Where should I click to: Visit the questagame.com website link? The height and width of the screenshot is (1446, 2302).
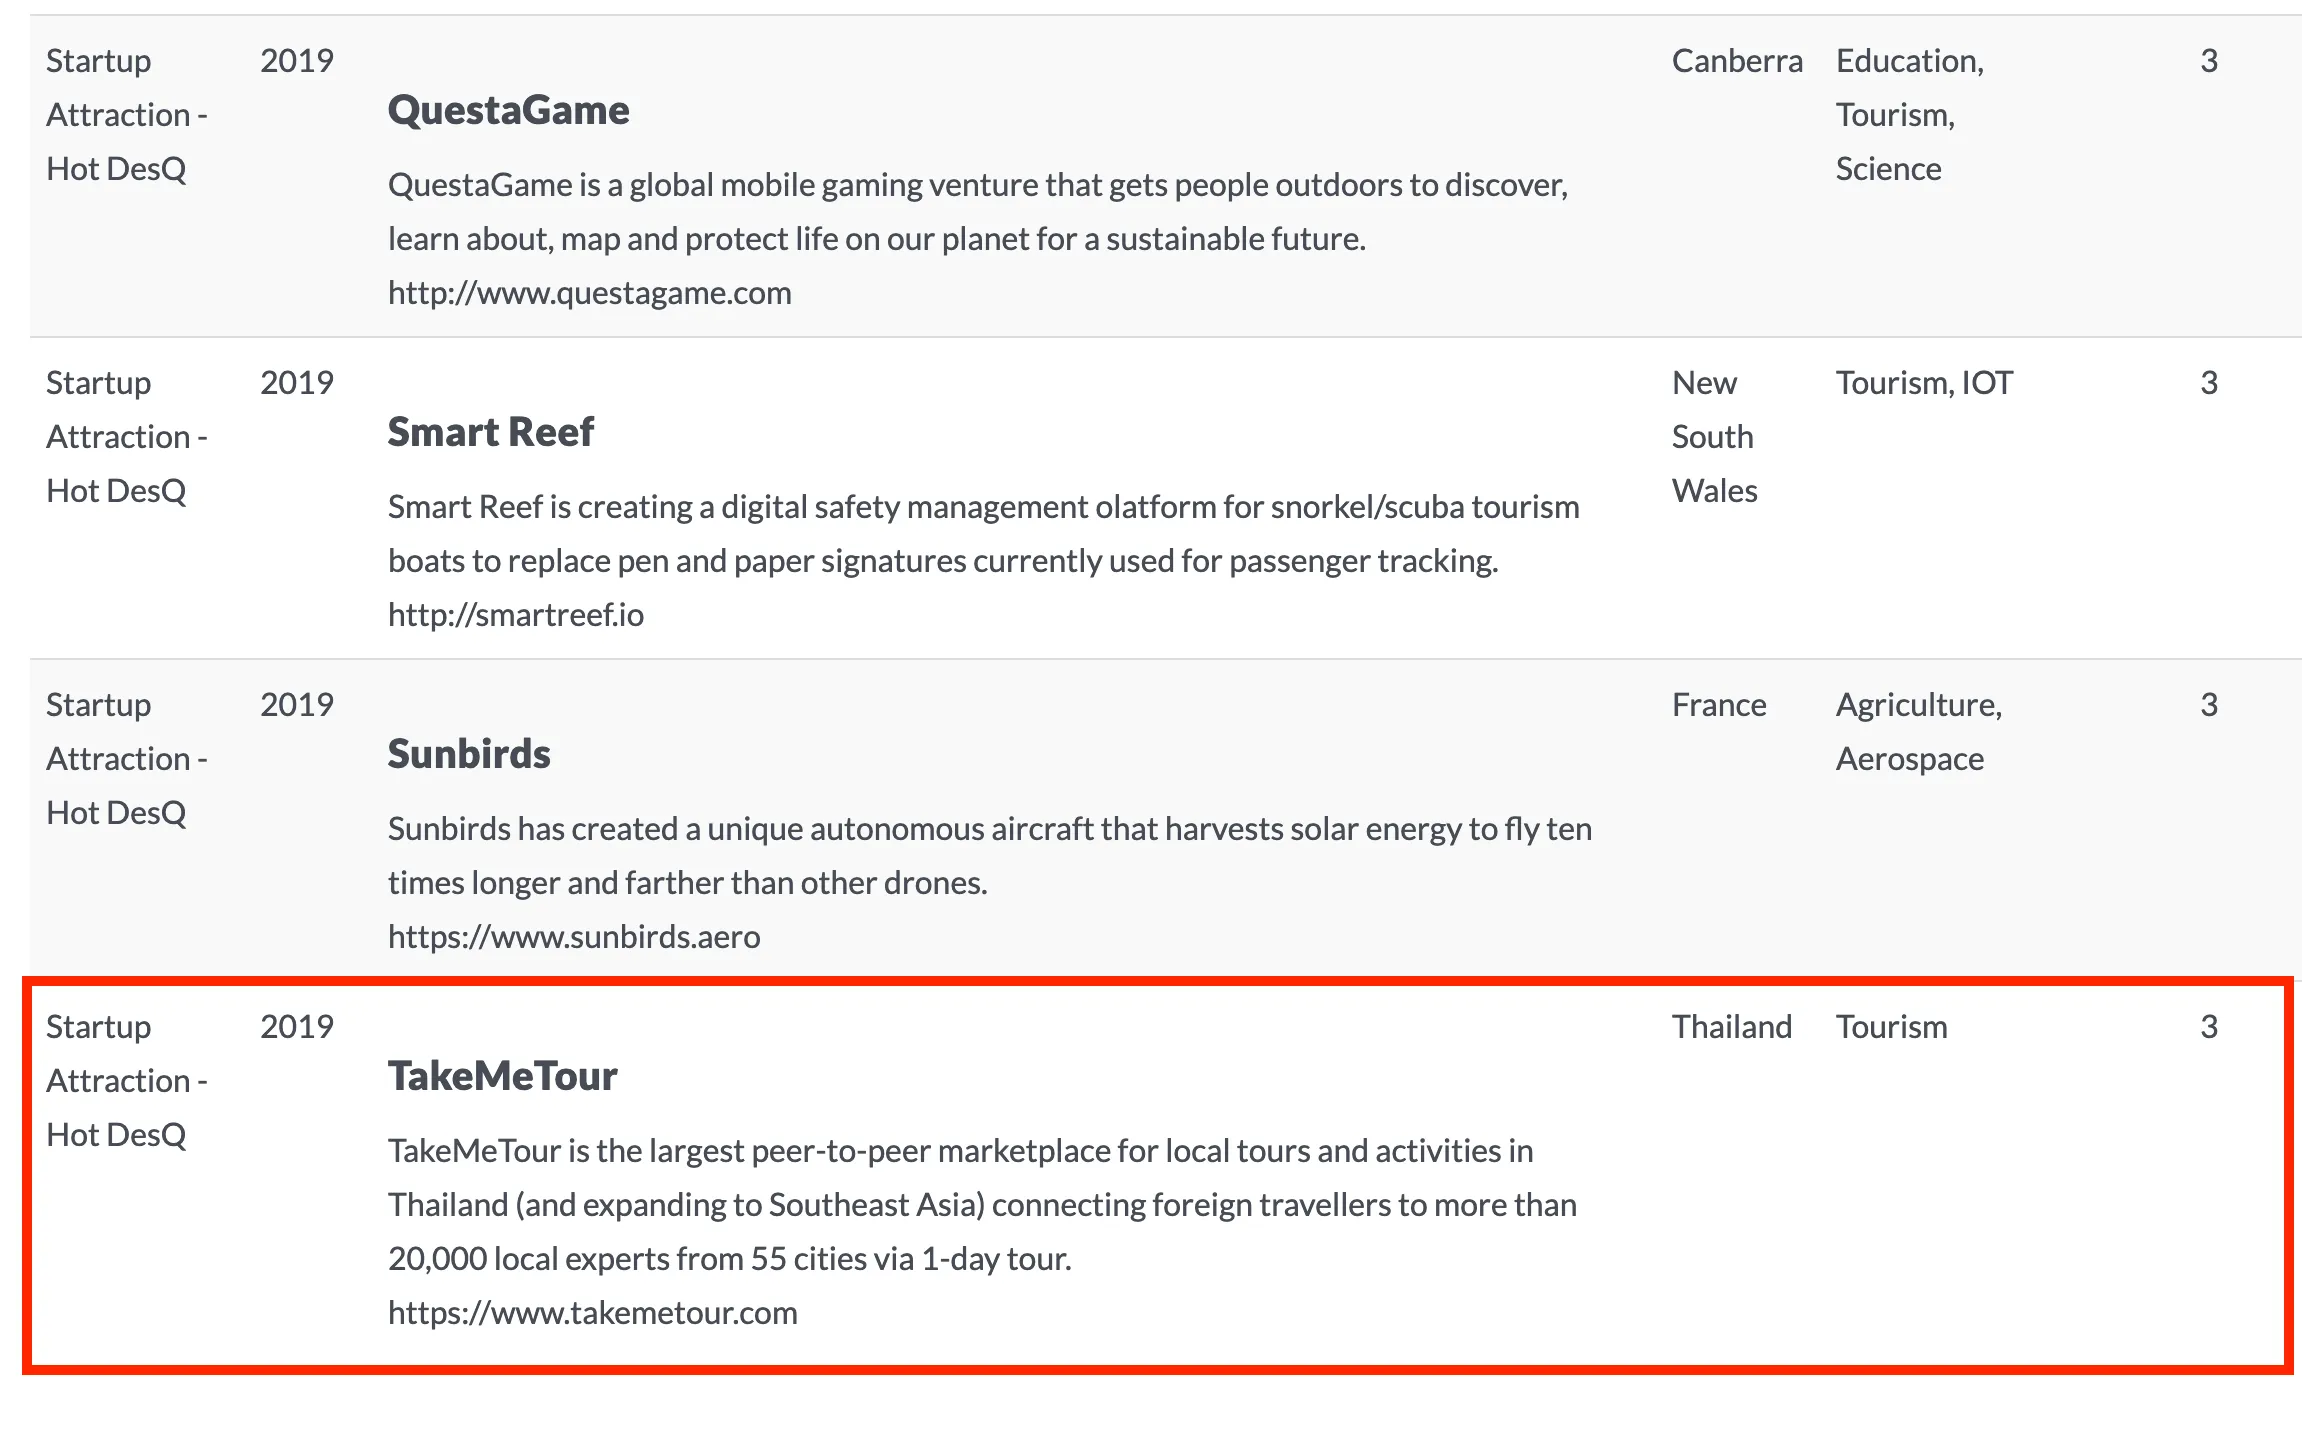tap(589, 293)
